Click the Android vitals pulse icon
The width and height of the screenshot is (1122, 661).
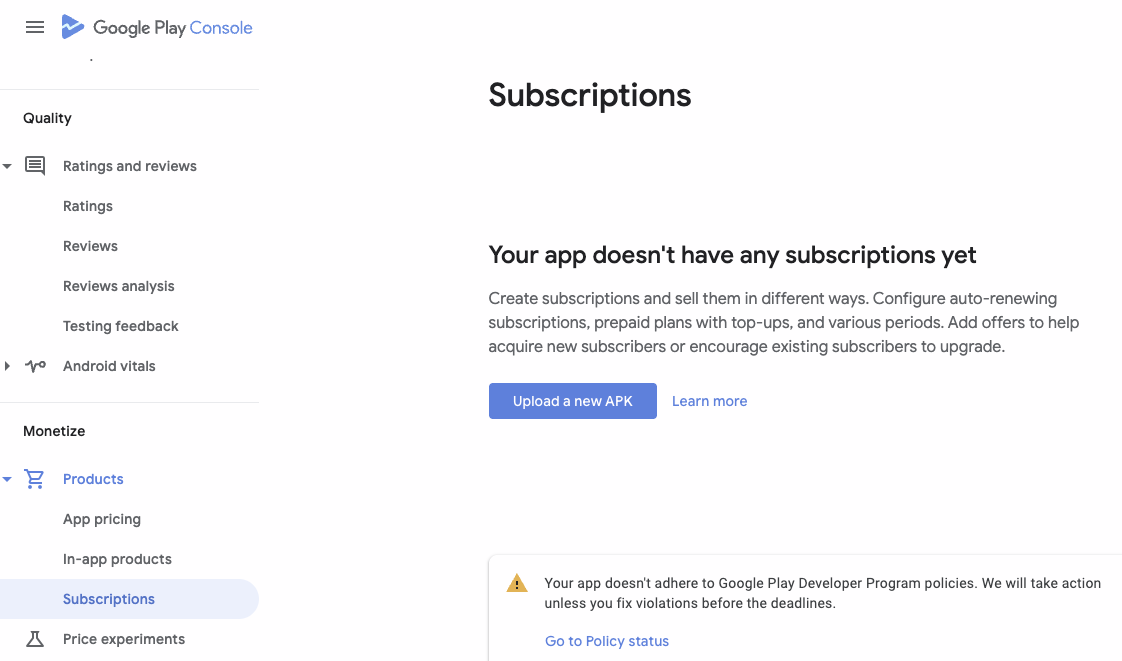click(x=35, y=366)
